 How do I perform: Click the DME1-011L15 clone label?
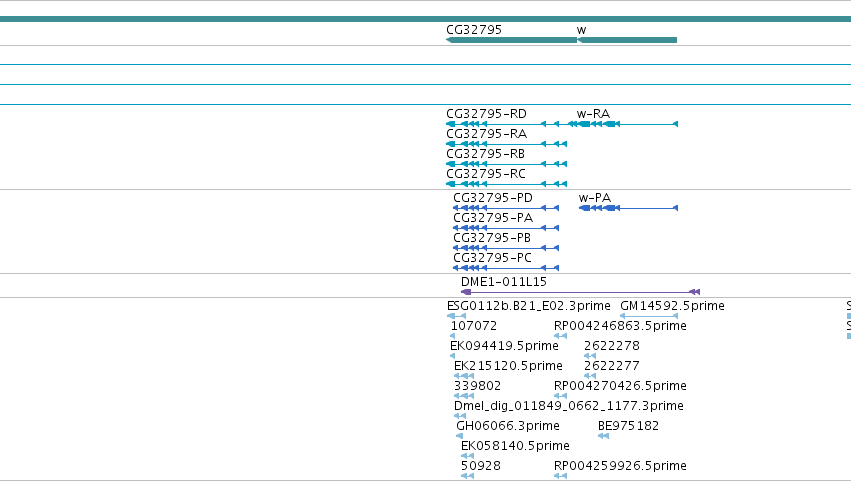tap(504, 282)
